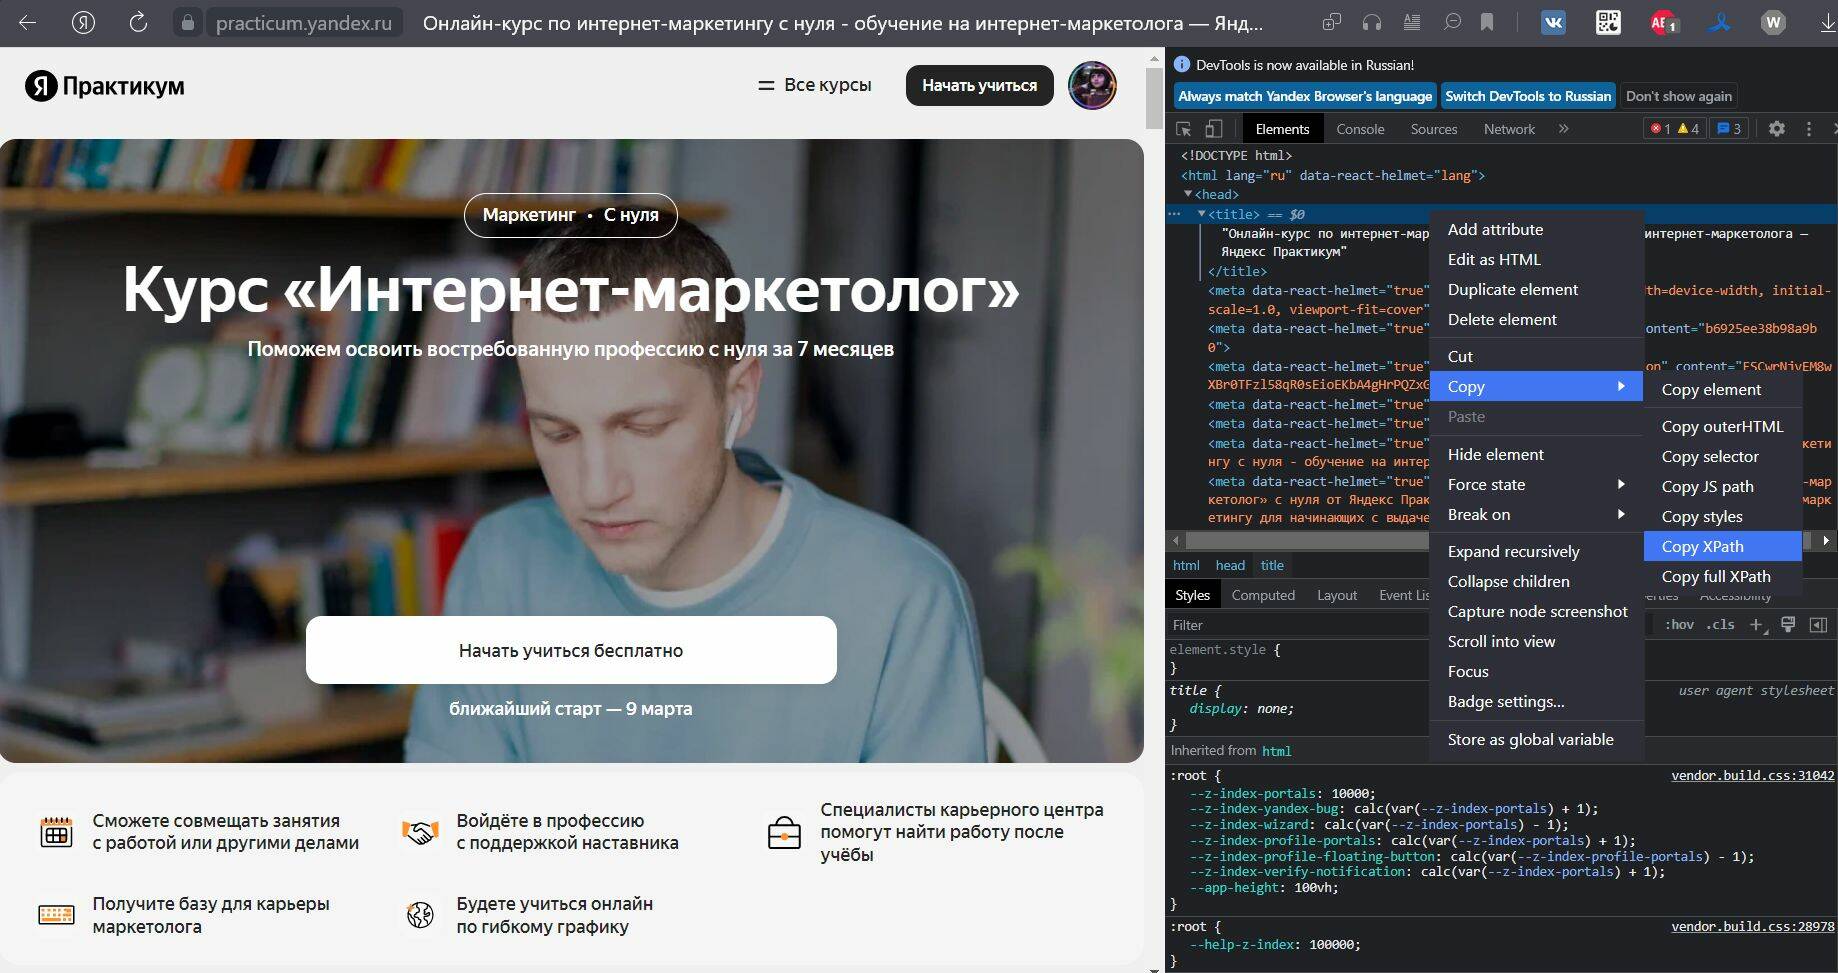Go back using the browser back arrow

[28, 22]
